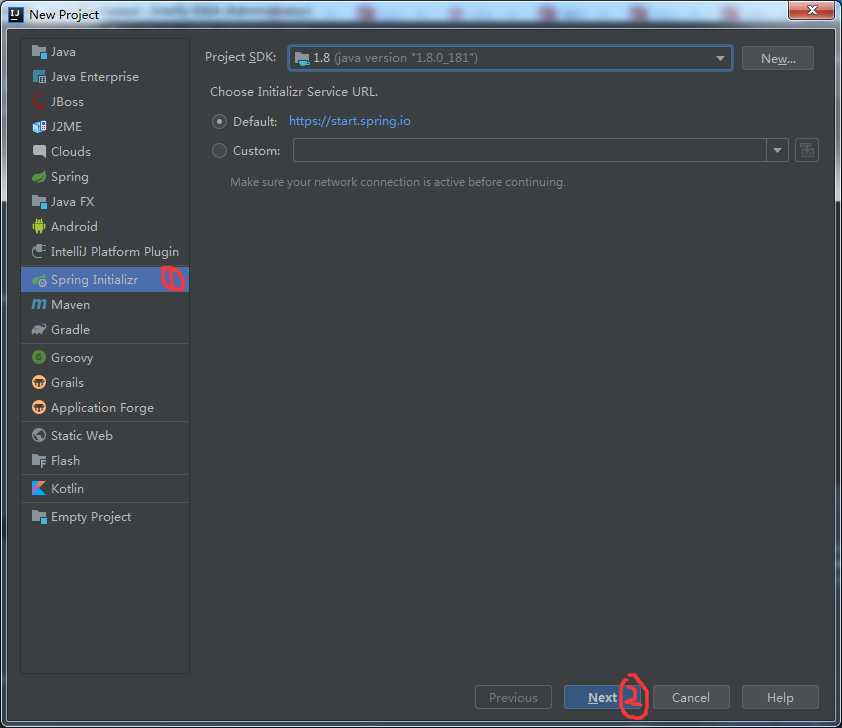842x728 pixels.
Task: Choose the Gradle project type
Action: (x=105, y=330)
